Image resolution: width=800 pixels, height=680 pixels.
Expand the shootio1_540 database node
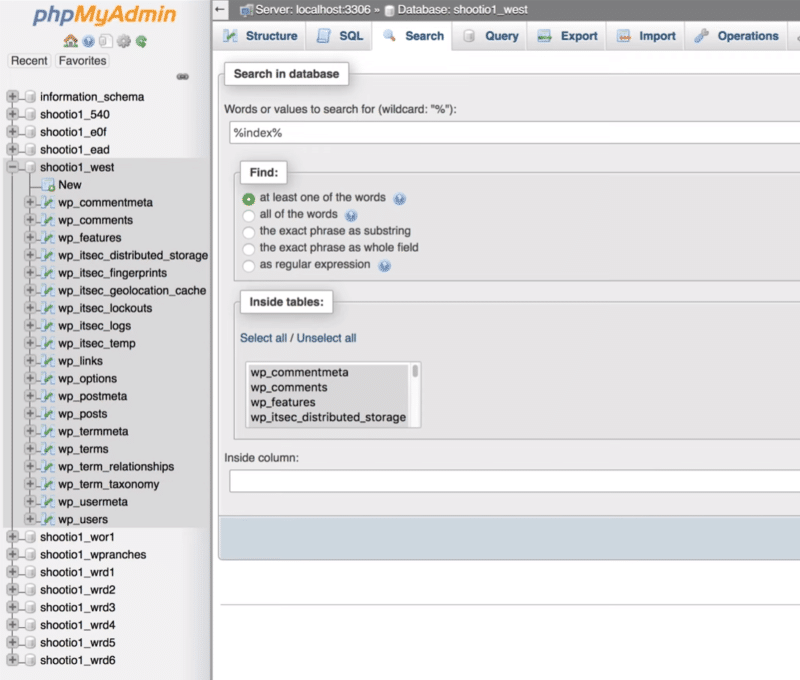pos(12,114)
